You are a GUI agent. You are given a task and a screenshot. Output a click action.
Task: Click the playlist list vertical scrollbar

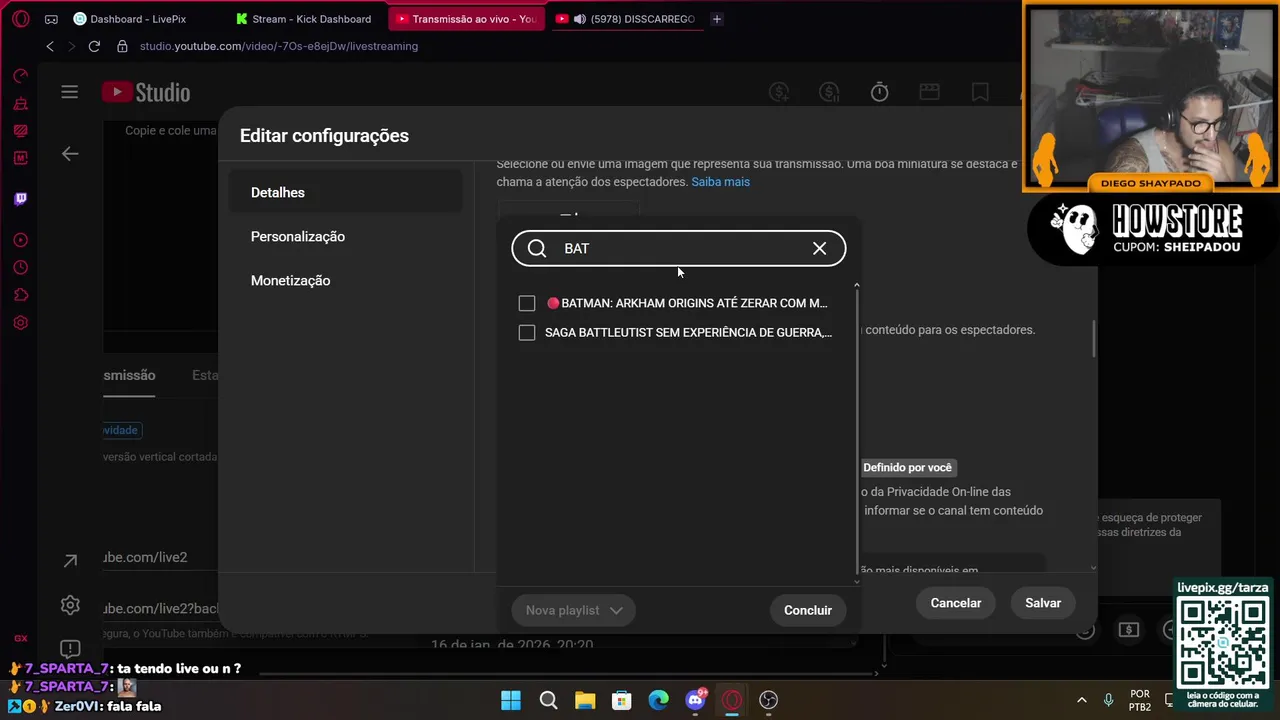856,433
